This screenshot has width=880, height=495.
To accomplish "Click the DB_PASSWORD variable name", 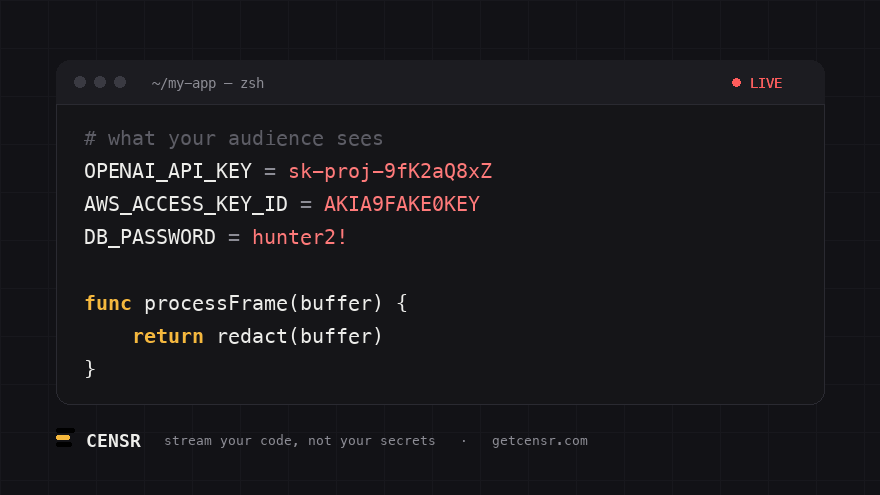I will [150, 237].
